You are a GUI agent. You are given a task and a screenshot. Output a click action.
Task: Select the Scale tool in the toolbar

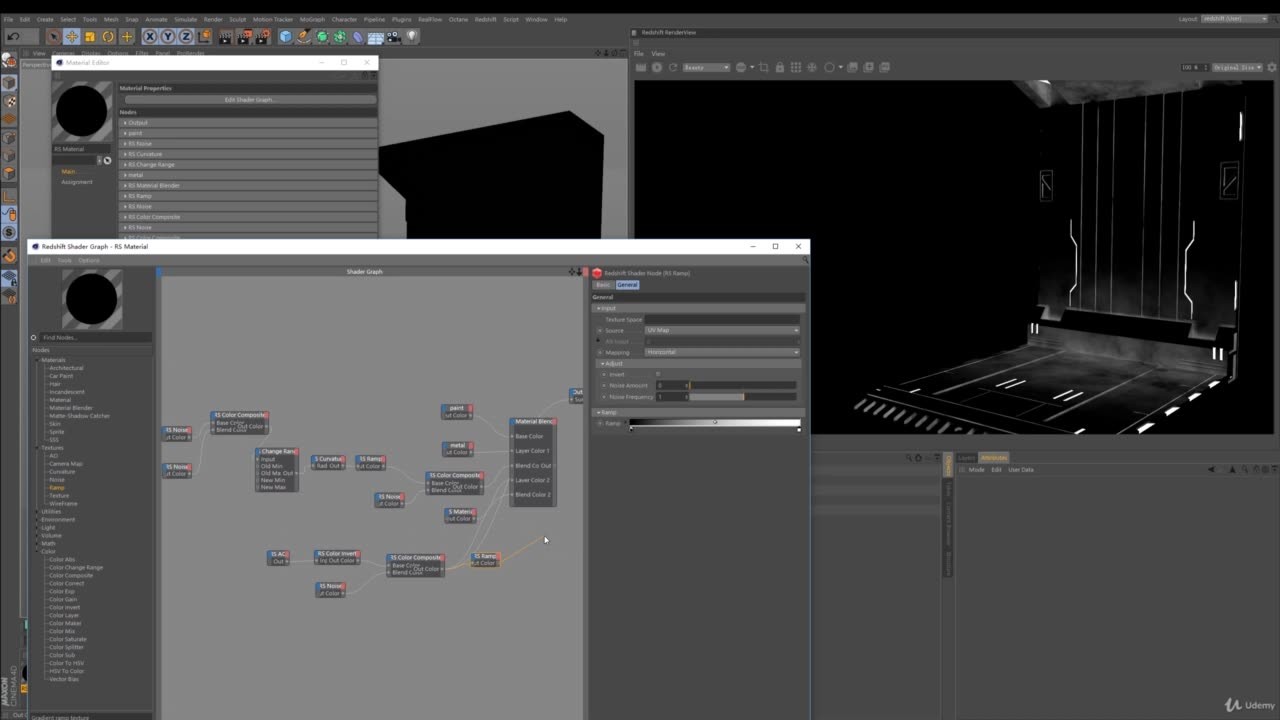coord(90,36)
